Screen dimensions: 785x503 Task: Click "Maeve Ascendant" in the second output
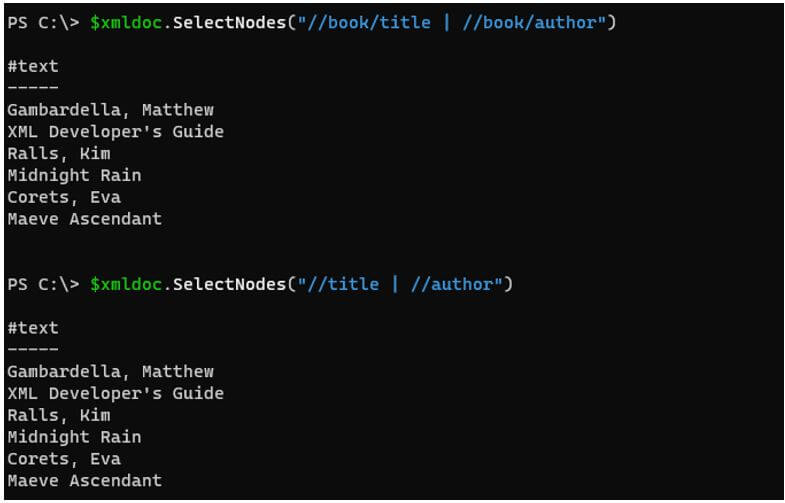click(x=84, y=481)
